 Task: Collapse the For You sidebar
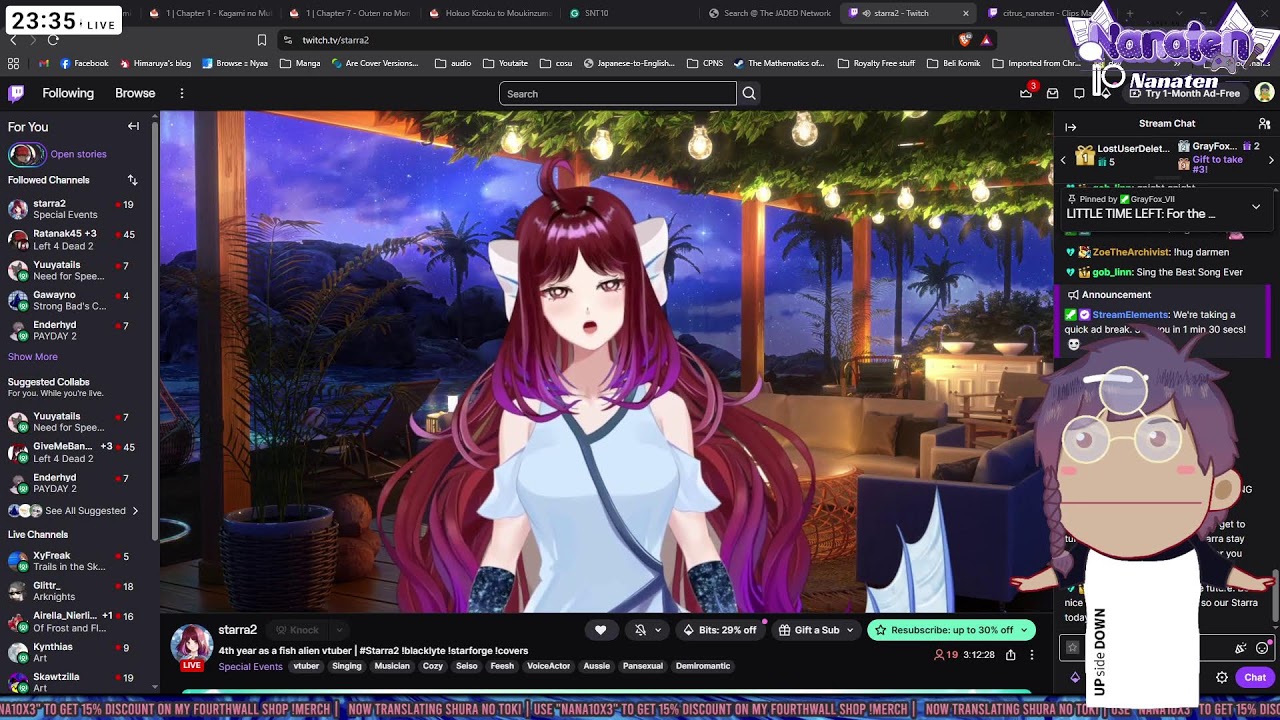pos(133,126)
